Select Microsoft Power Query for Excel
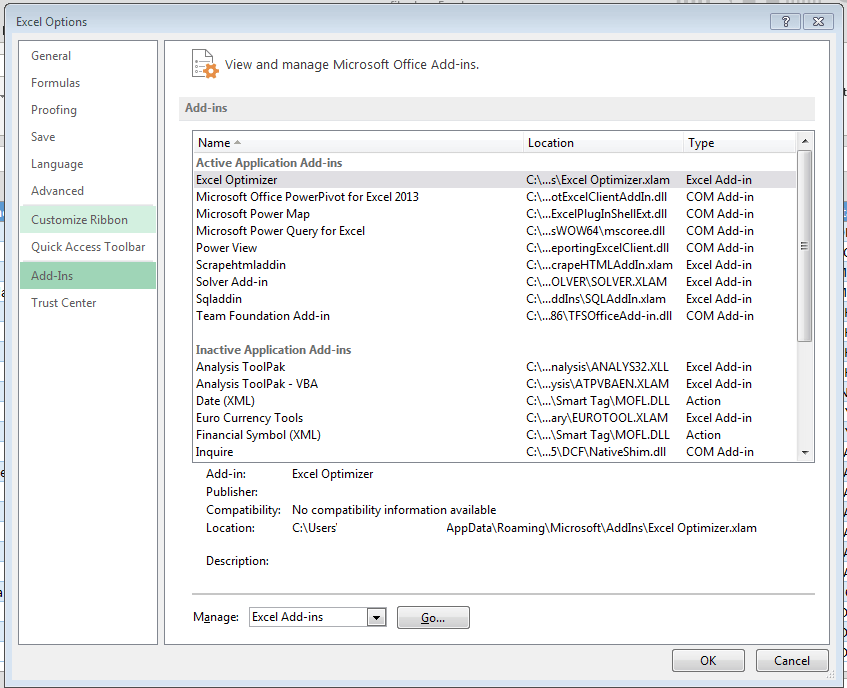 494,231
